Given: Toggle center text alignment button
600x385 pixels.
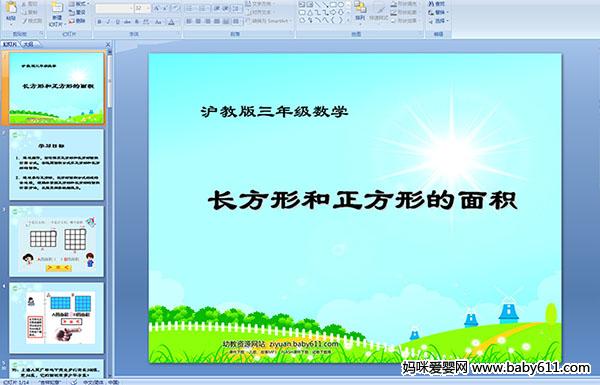Looking at the screenshot, I should coord(198,21).
